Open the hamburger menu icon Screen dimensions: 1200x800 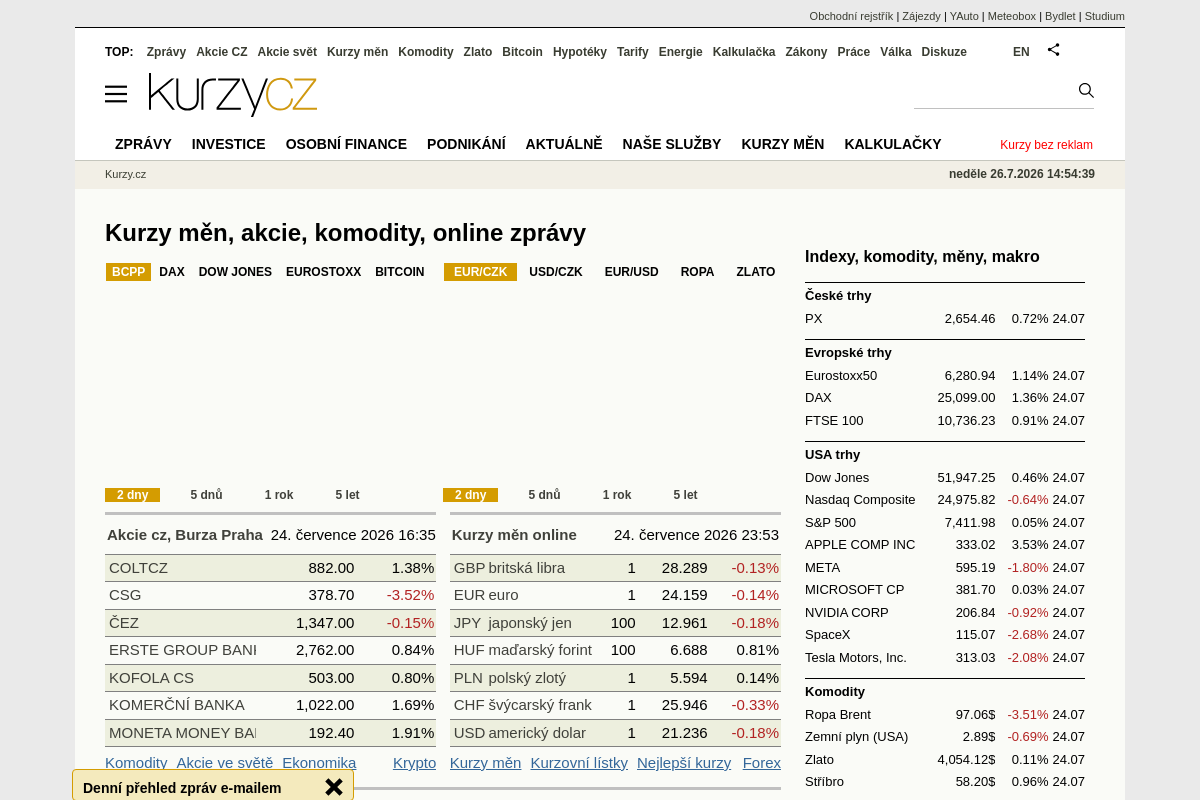point(116,94)
